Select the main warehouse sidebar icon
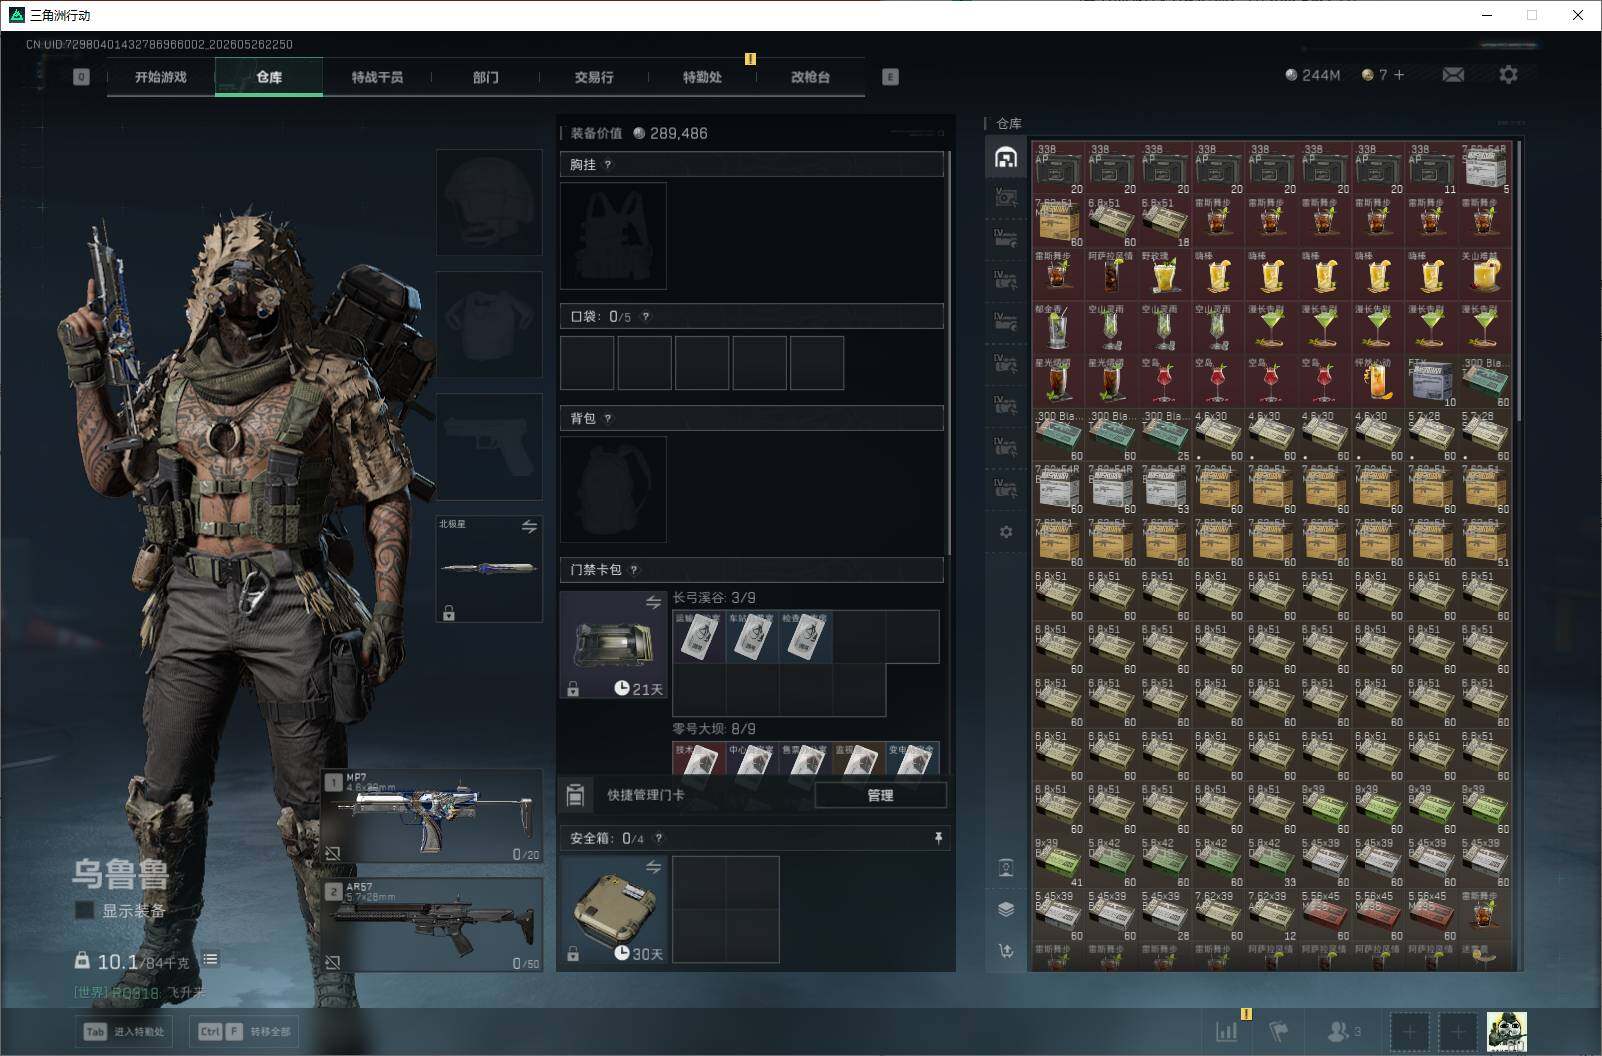The height and width of the screenshot is (1056, 1602). click(x=1006, y=157)
